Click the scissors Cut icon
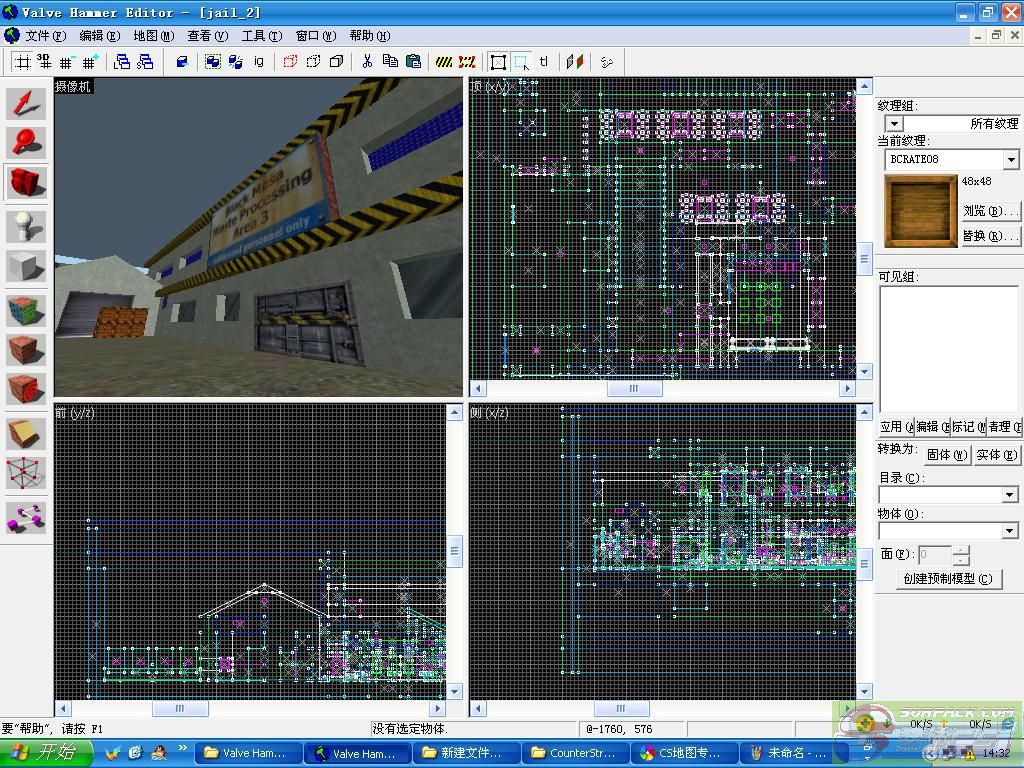The image size is (1024, 768). click(367, 62)
